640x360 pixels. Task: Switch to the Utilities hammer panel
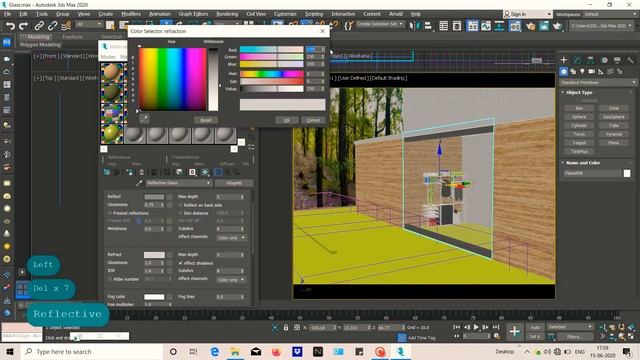[x=631, y=60]
